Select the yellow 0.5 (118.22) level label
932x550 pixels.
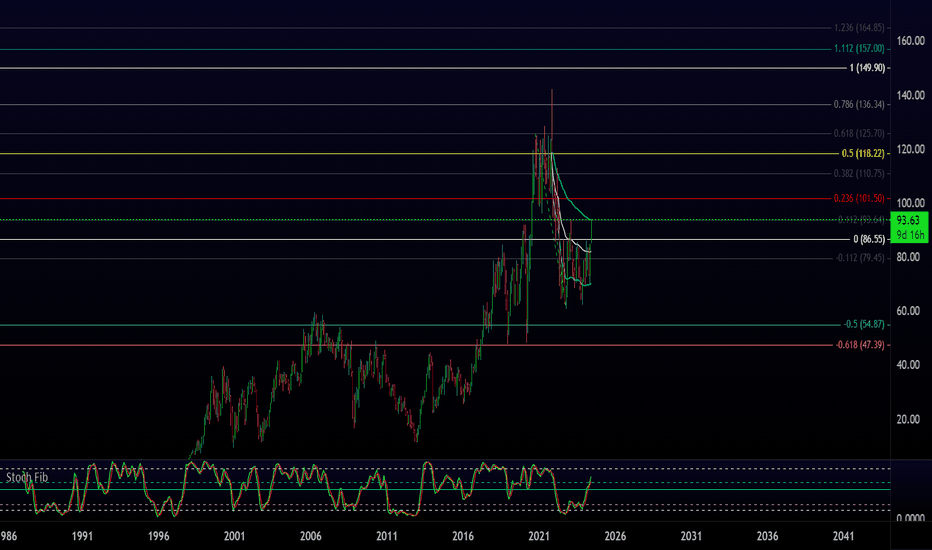pyautogui.click(x=862, y=153)
